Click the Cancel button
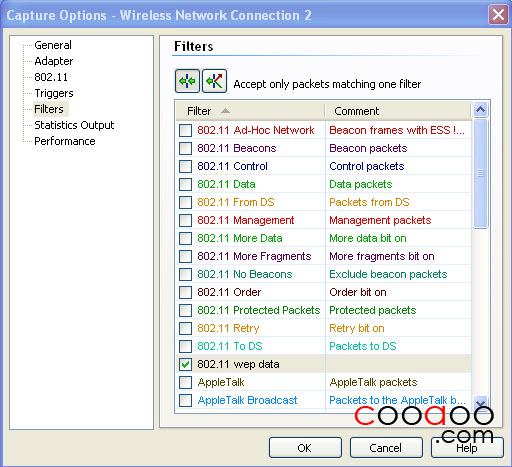This screenshot has width=512, height=467. click(386, 448)
